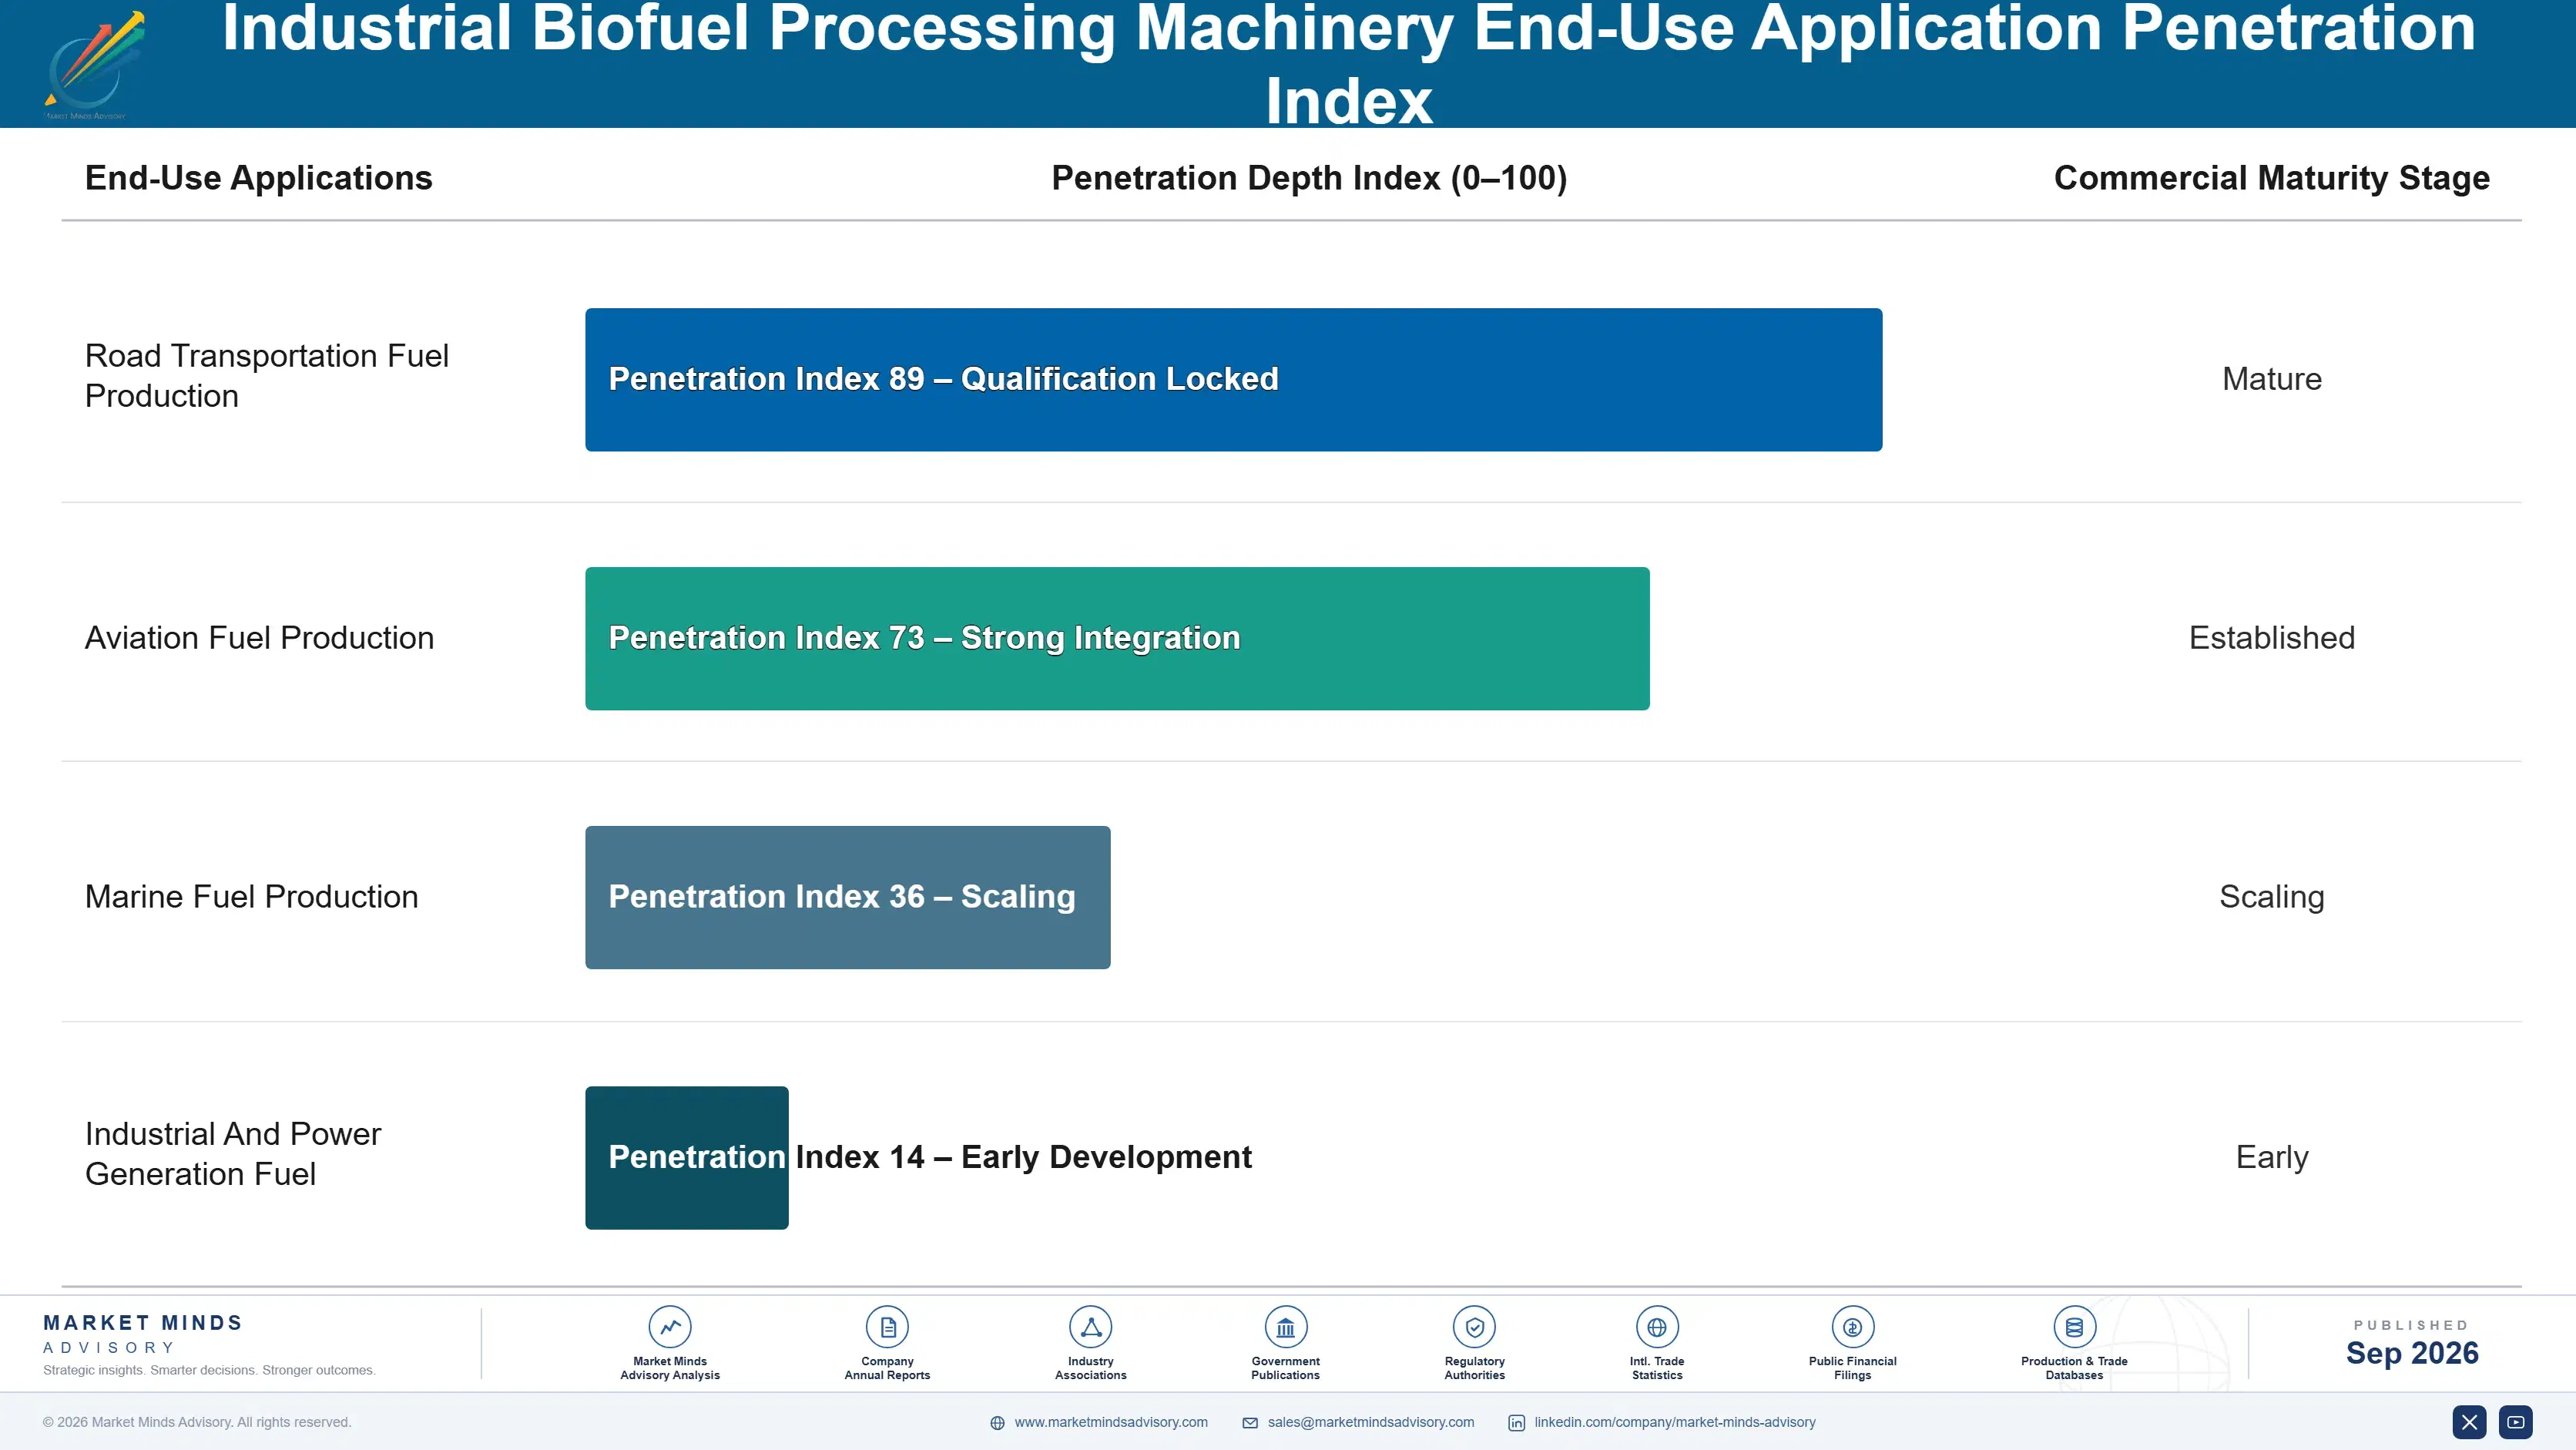Open linkedin.com/company/market-minds-advisory link
This screenshot has width=2576, height=1450.
click(1675, 1422)
